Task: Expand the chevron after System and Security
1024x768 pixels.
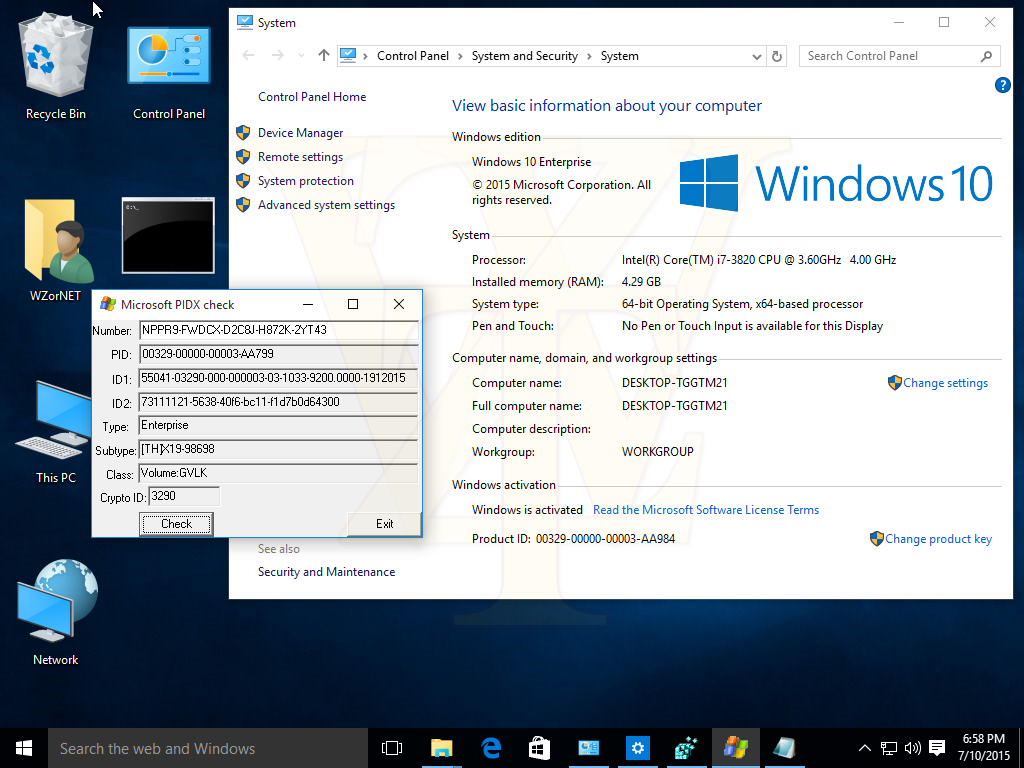Action: tap(588, 56)
